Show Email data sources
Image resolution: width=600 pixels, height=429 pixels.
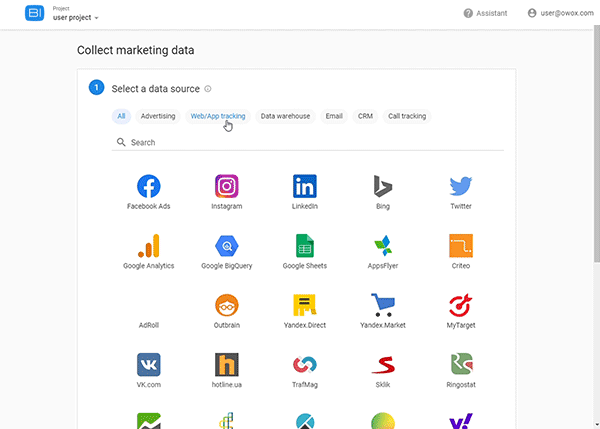pos(334,116)
